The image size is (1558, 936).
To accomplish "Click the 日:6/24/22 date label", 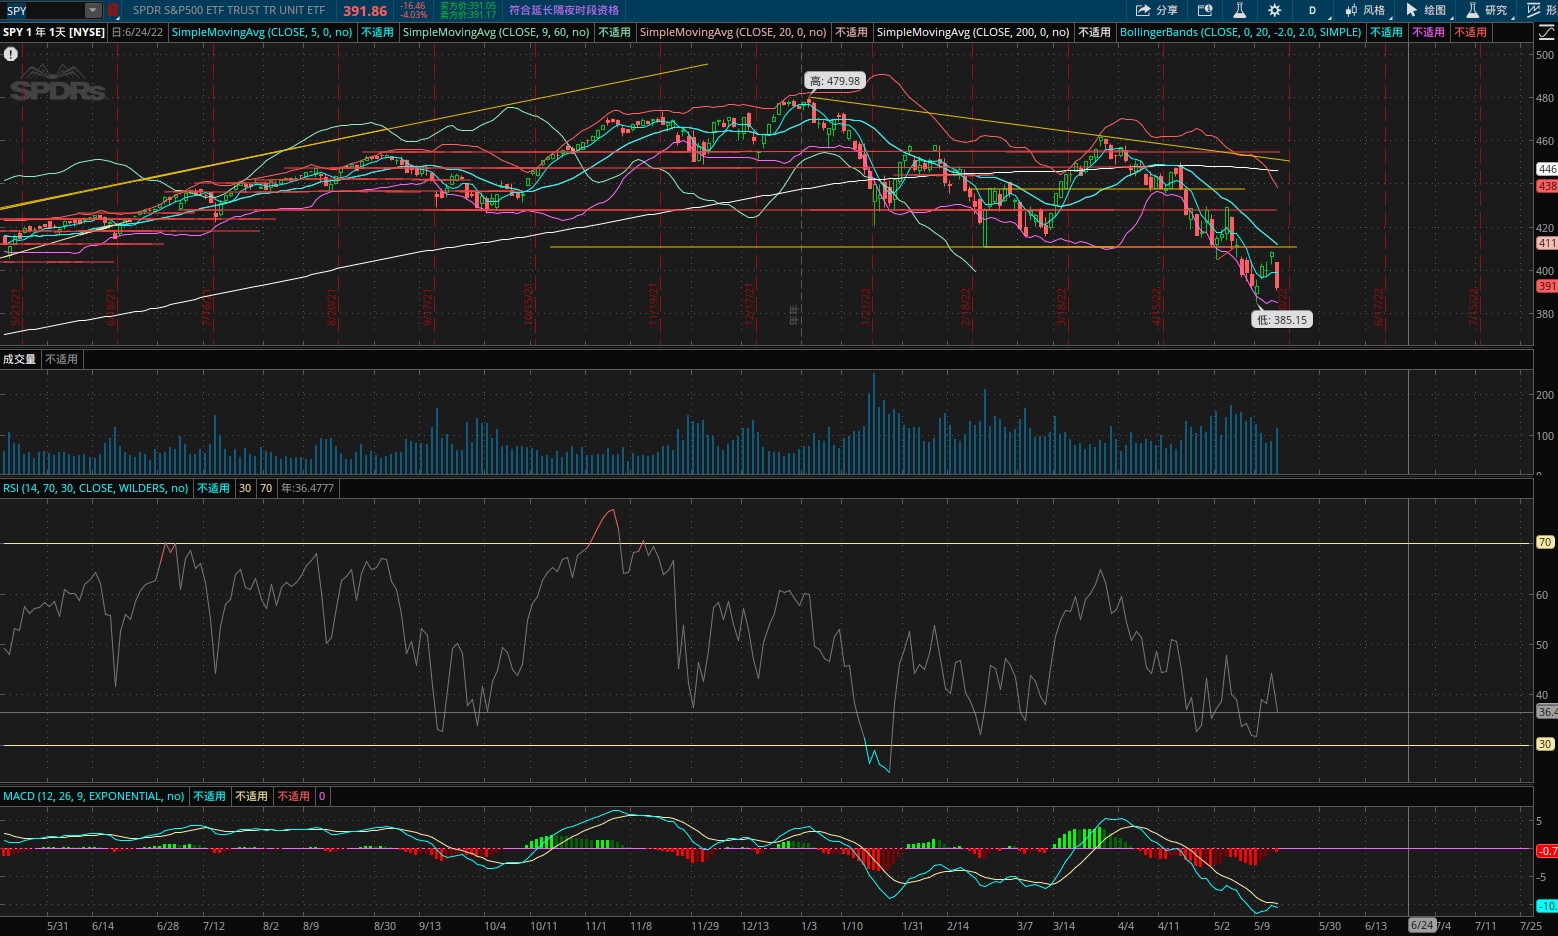I will (x=137, y=32).
